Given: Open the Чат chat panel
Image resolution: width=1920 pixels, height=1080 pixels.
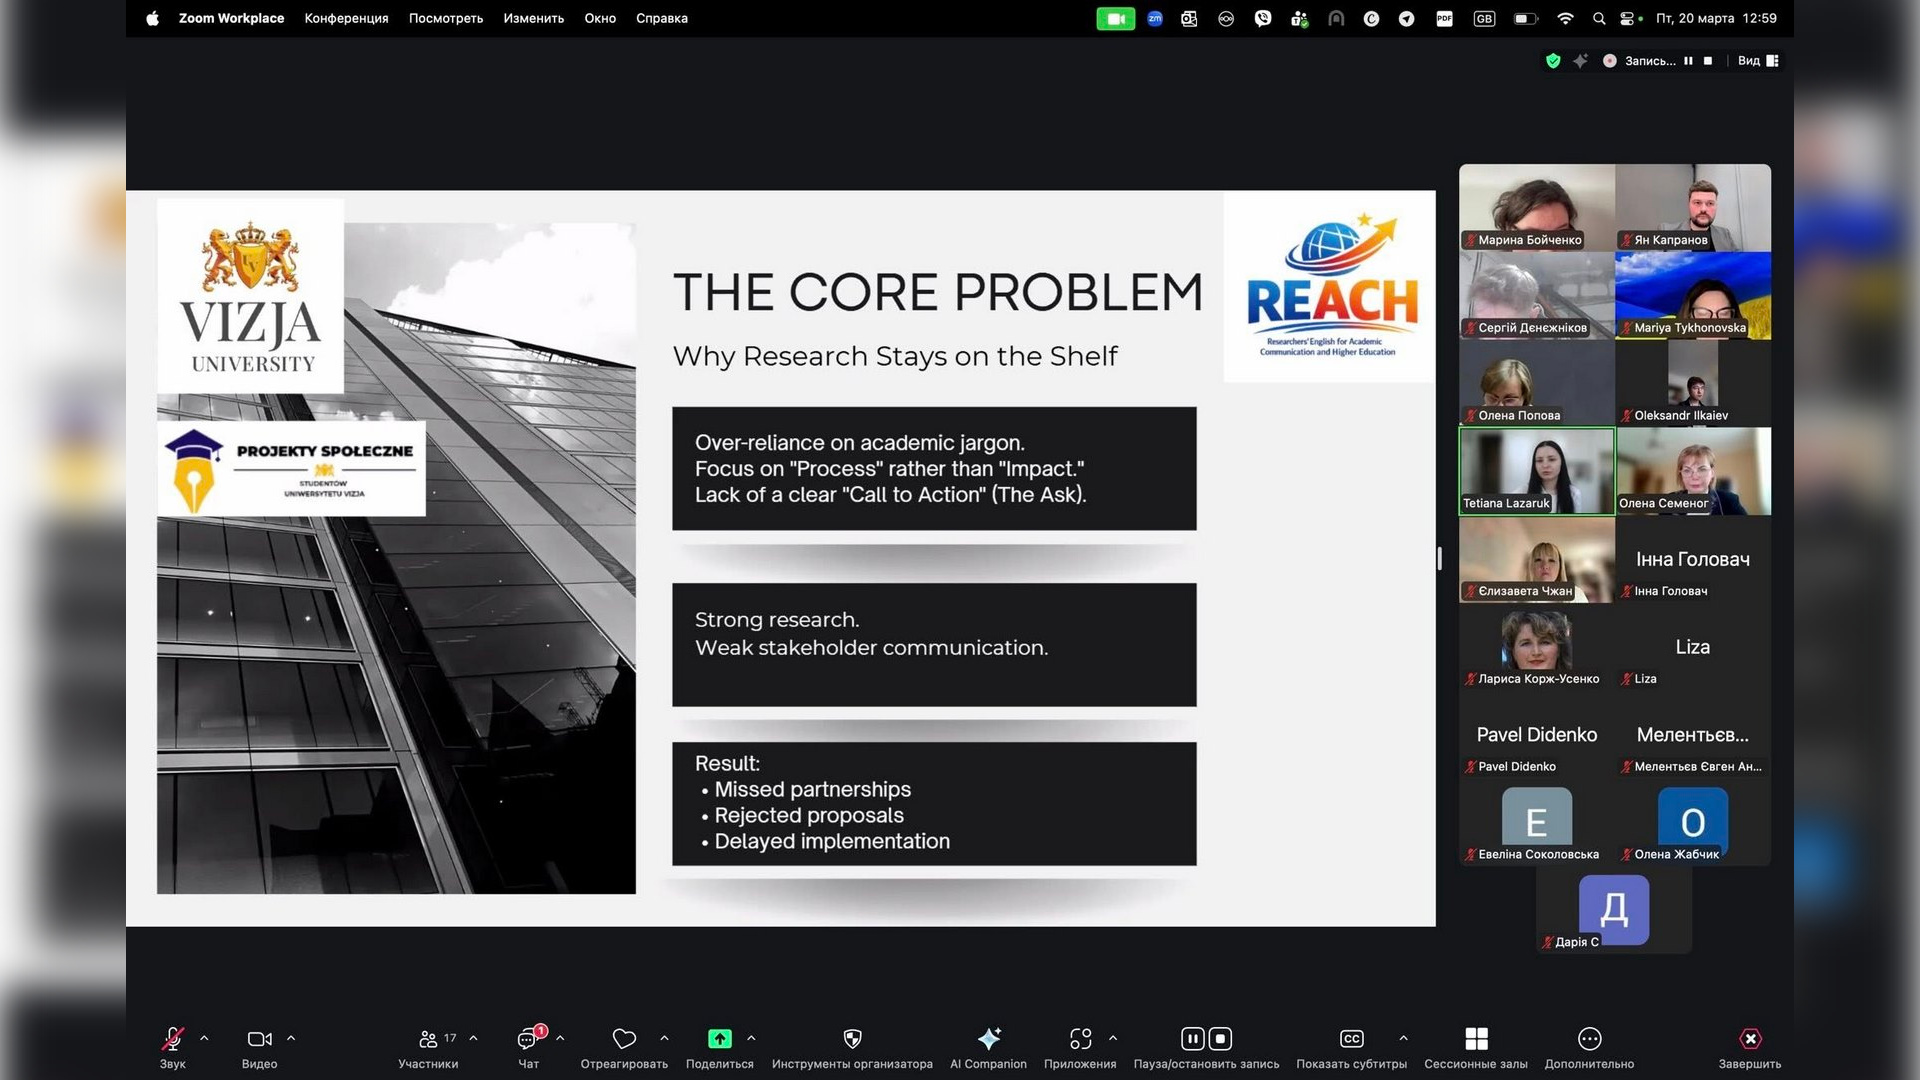Looking at the screenshot, I should point(528,1040).
